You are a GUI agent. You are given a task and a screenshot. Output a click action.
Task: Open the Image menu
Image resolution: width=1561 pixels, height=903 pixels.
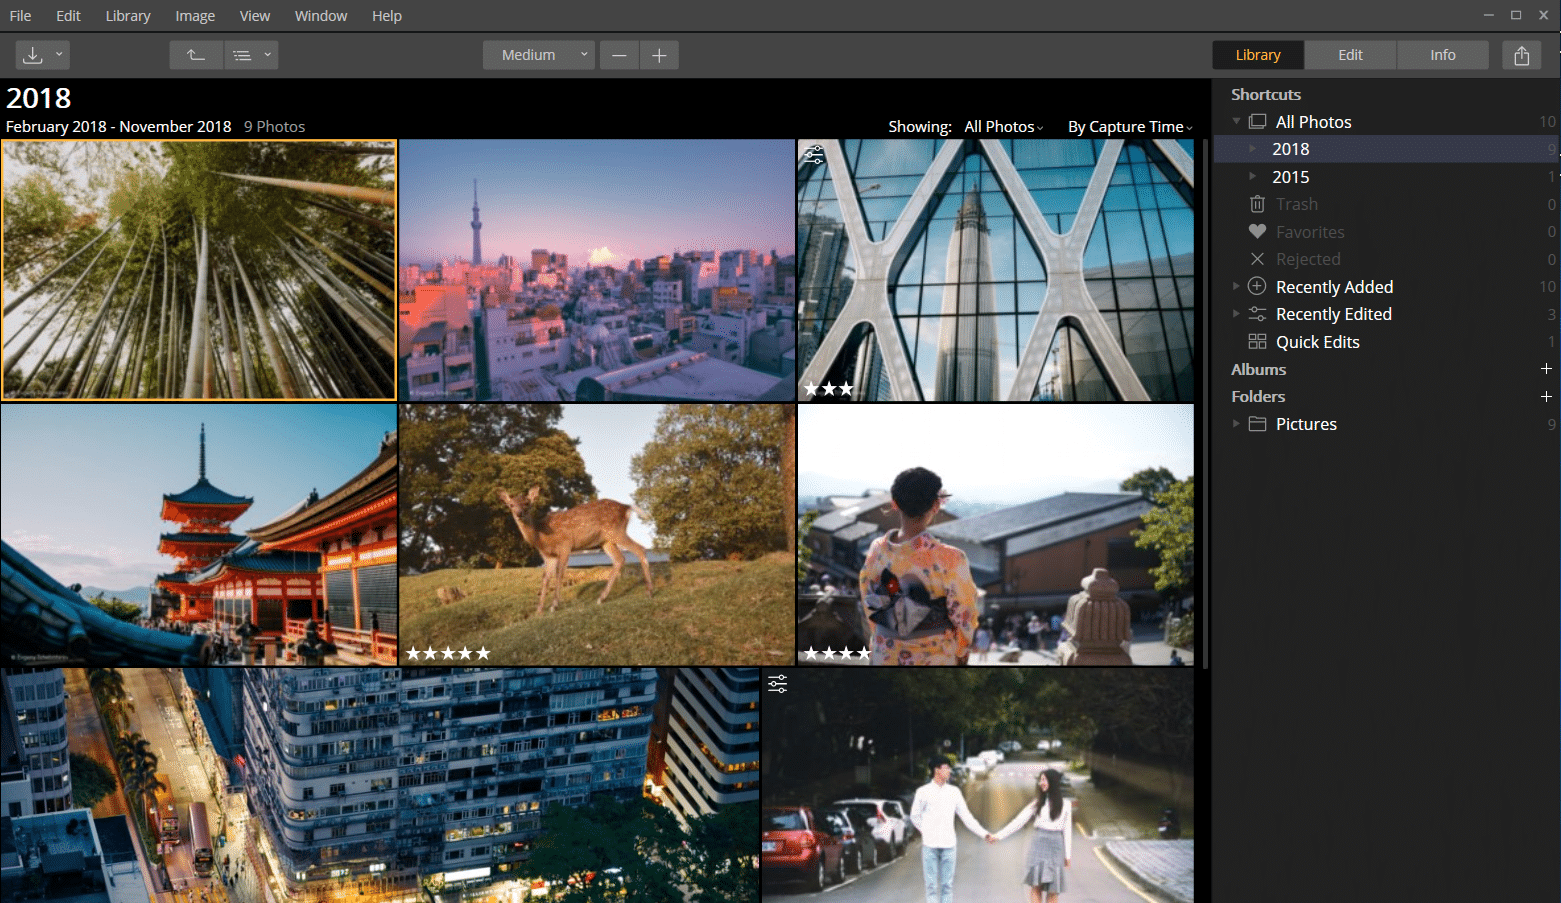pyautogui.click(x=195, y=16)
